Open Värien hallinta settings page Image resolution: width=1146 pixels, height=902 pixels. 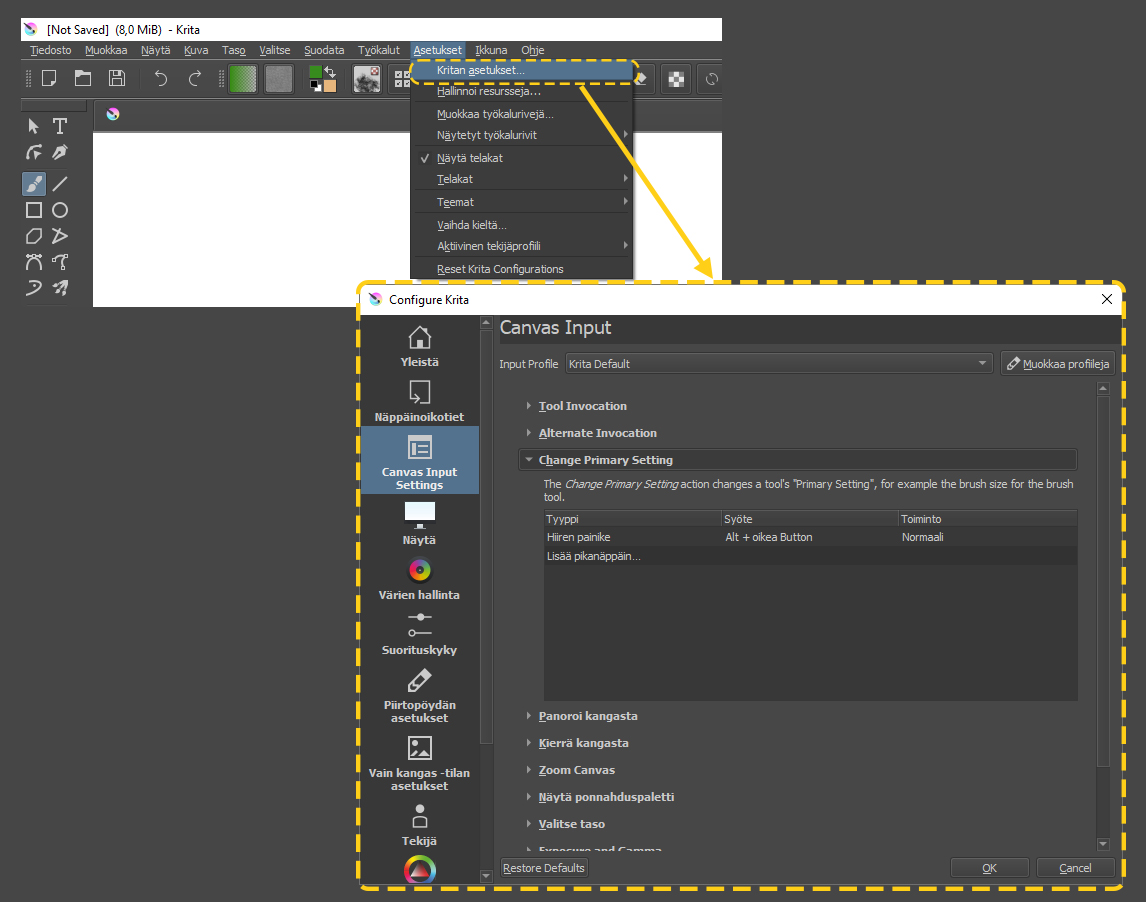pyautogui.click(x=420, y=579)
